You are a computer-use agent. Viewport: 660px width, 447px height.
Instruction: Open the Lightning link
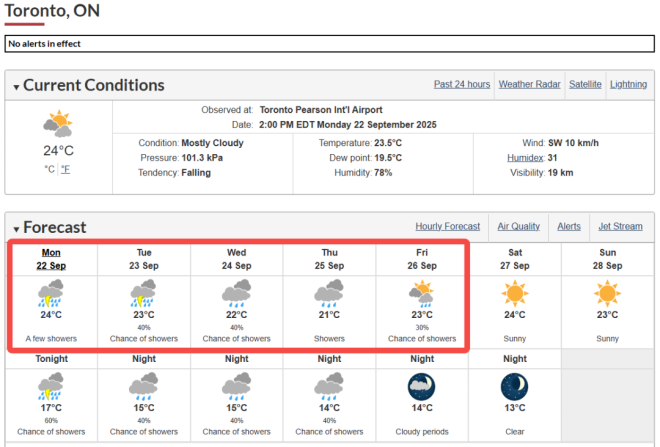click(x=628, y=84)
